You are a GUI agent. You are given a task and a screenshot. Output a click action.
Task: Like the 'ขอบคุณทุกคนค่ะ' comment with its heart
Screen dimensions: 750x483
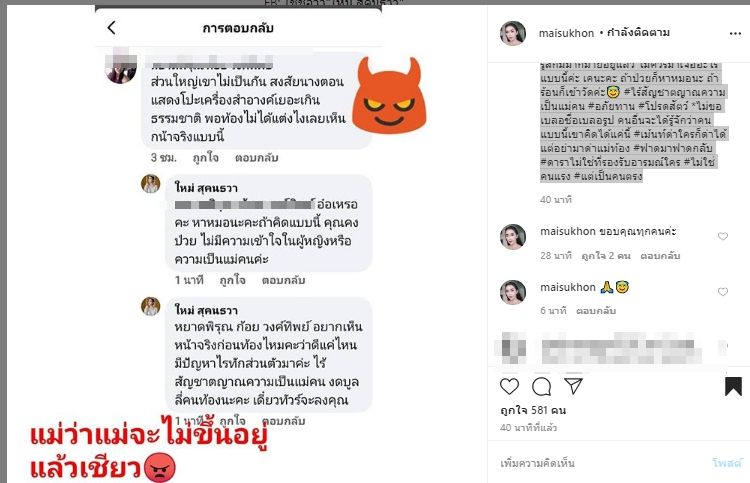click(723, 236)
